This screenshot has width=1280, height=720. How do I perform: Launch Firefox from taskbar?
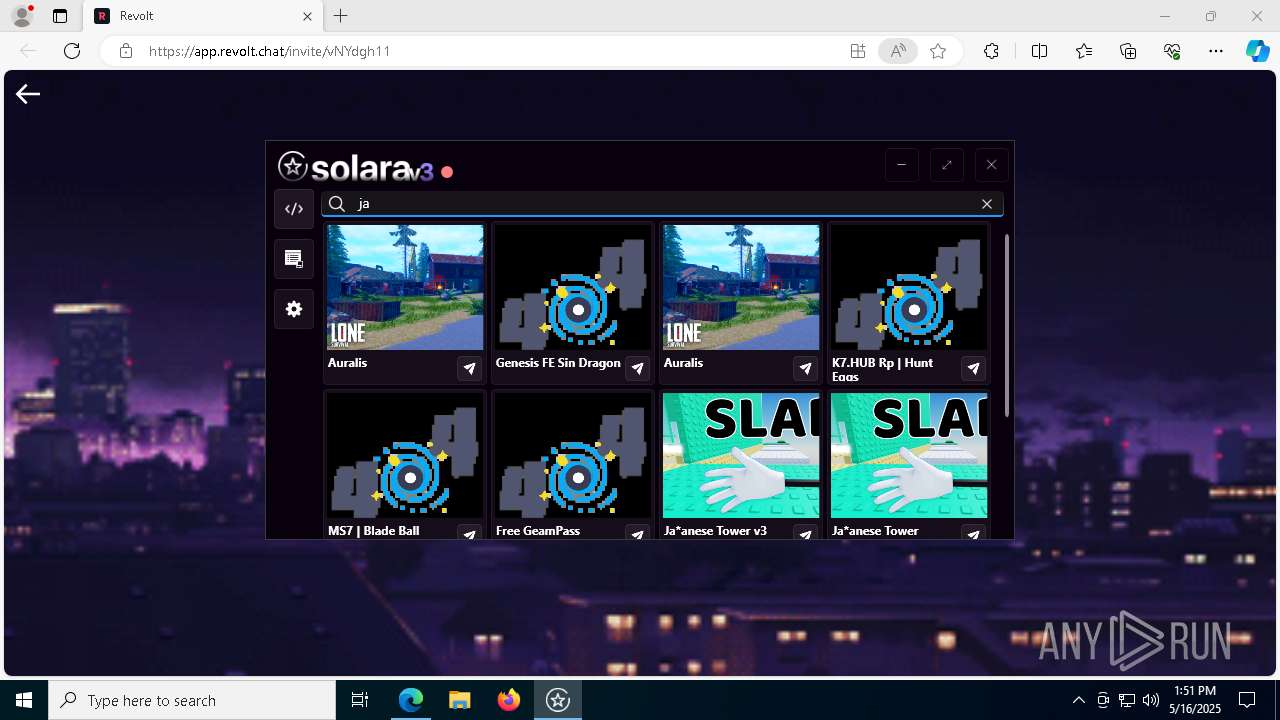tap(509, 700)
